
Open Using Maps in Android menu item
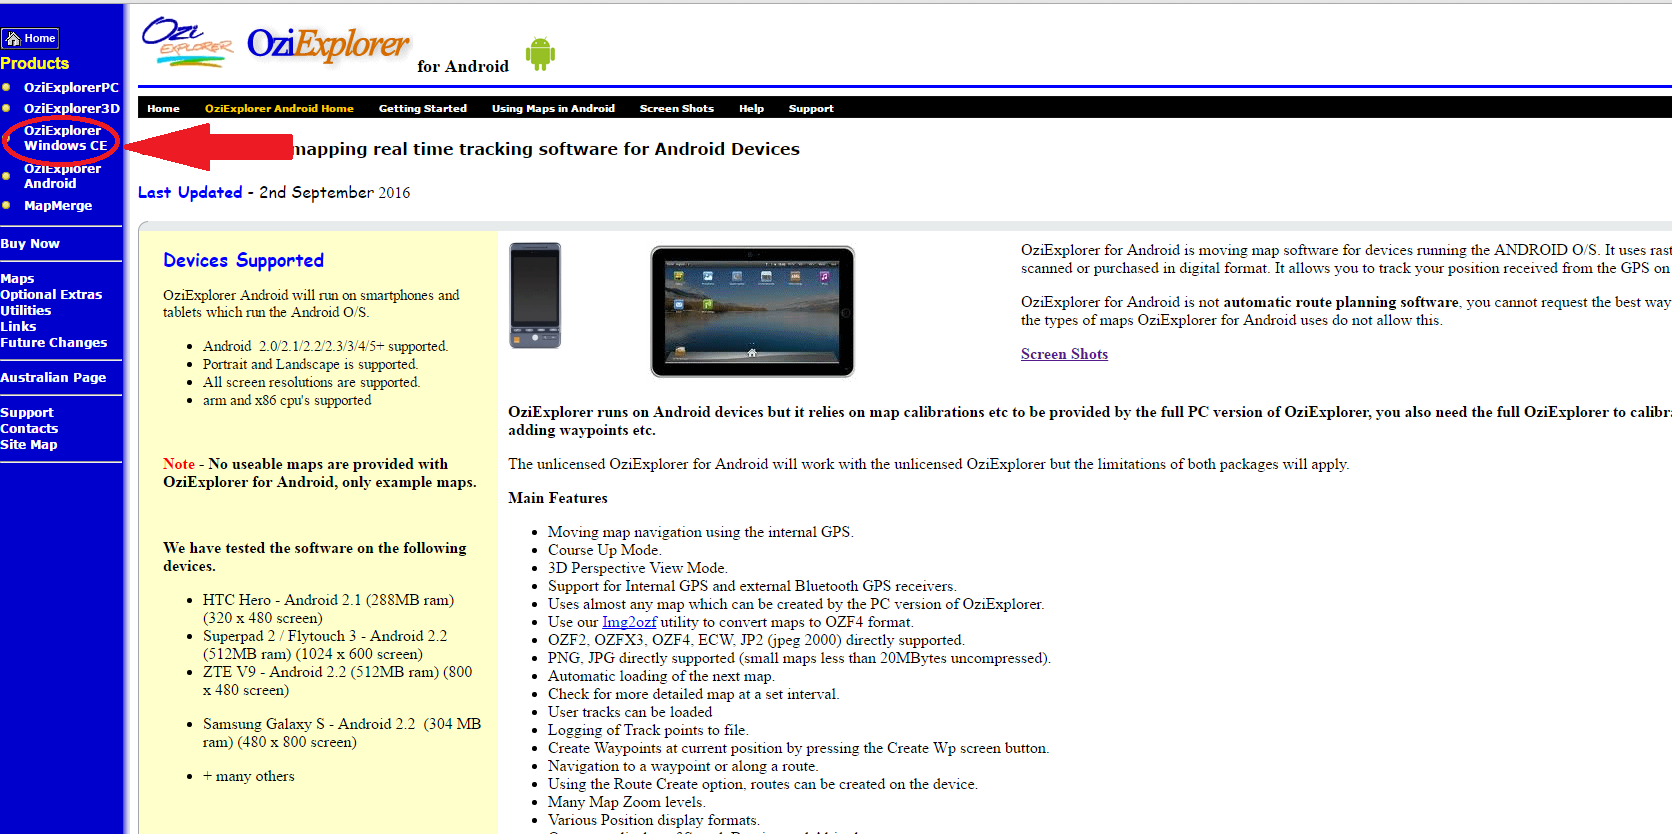tap(553, 108)
